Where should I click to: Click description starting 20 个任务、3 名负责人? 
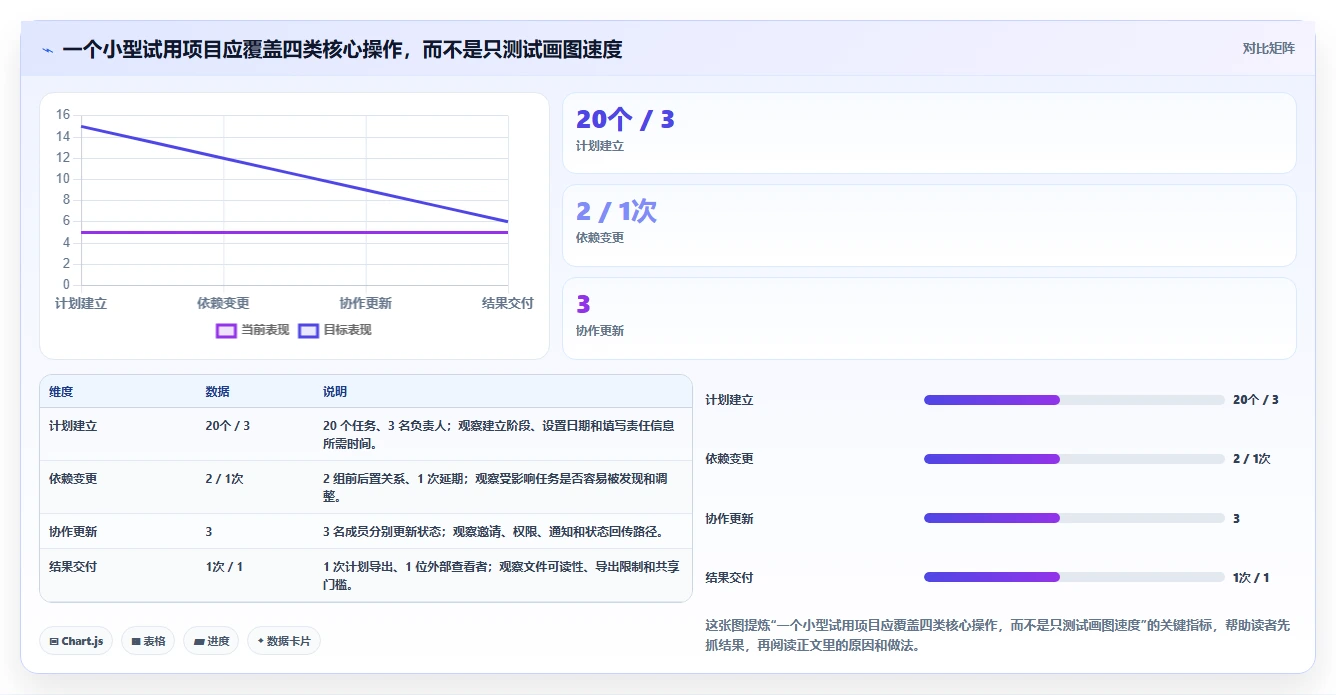[501, 434]
